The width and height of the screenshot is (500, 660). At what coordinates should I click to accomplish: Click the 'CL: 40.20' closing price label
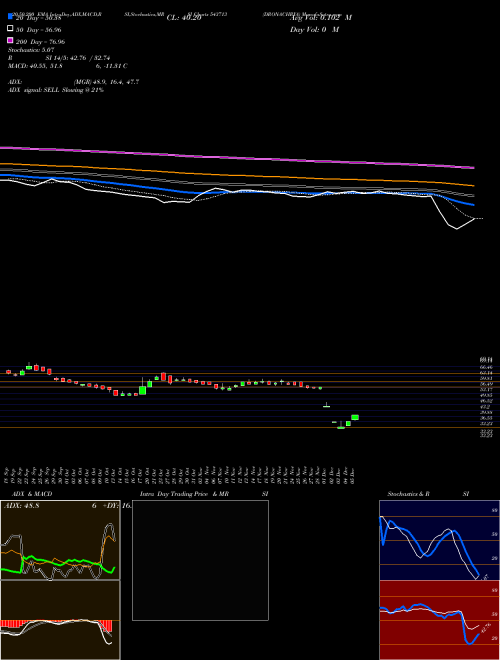[x=184, y=18]
